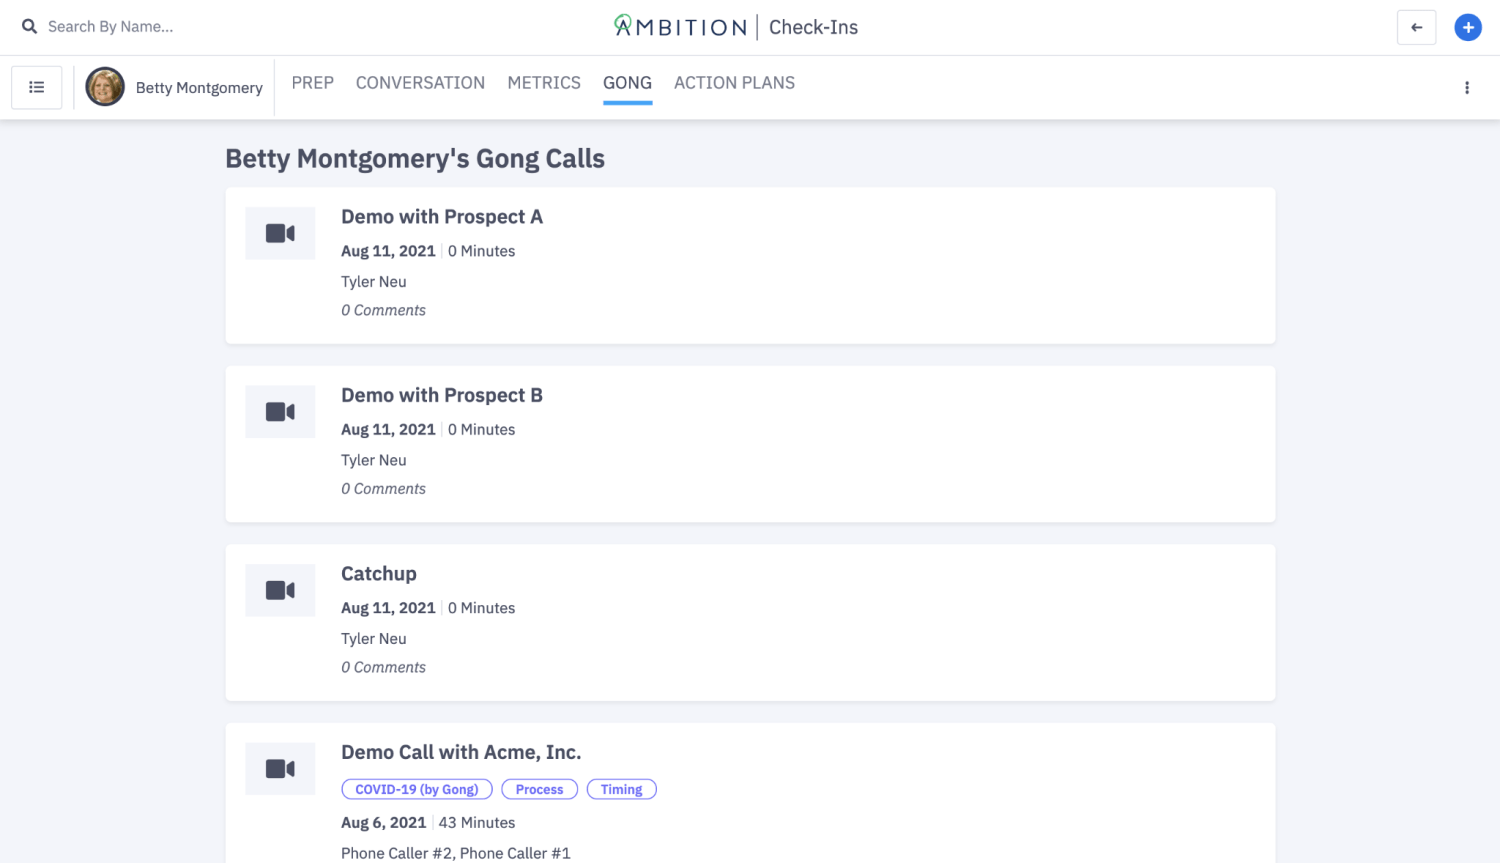The width and height of the screenshot is (1500, 863).
Task: Open the Demo with Prospect A call
Action: click(x=442, y=217)
